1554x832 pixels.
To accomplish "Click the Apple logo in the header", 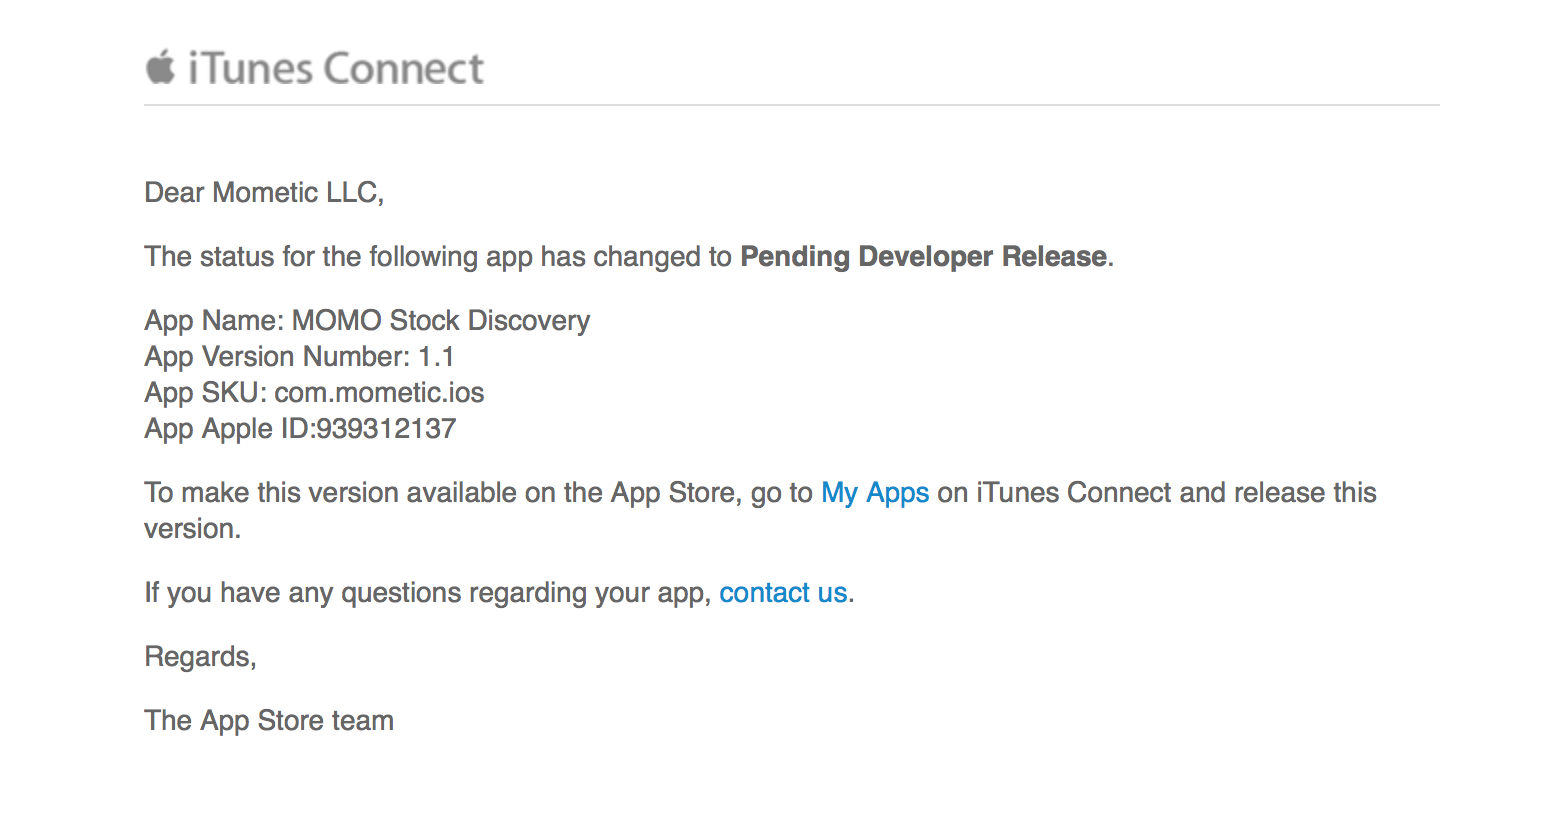I will coord(161,67).
